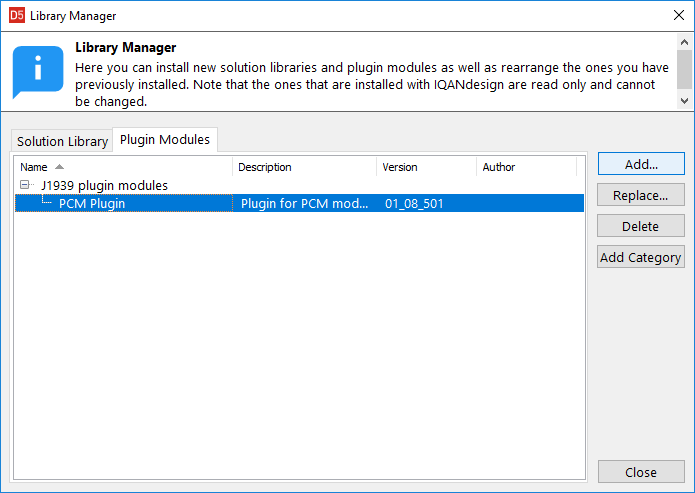Screen dimensions: 695x493
Task: Close the Library Manager window with X
Action: pos(679,16)
